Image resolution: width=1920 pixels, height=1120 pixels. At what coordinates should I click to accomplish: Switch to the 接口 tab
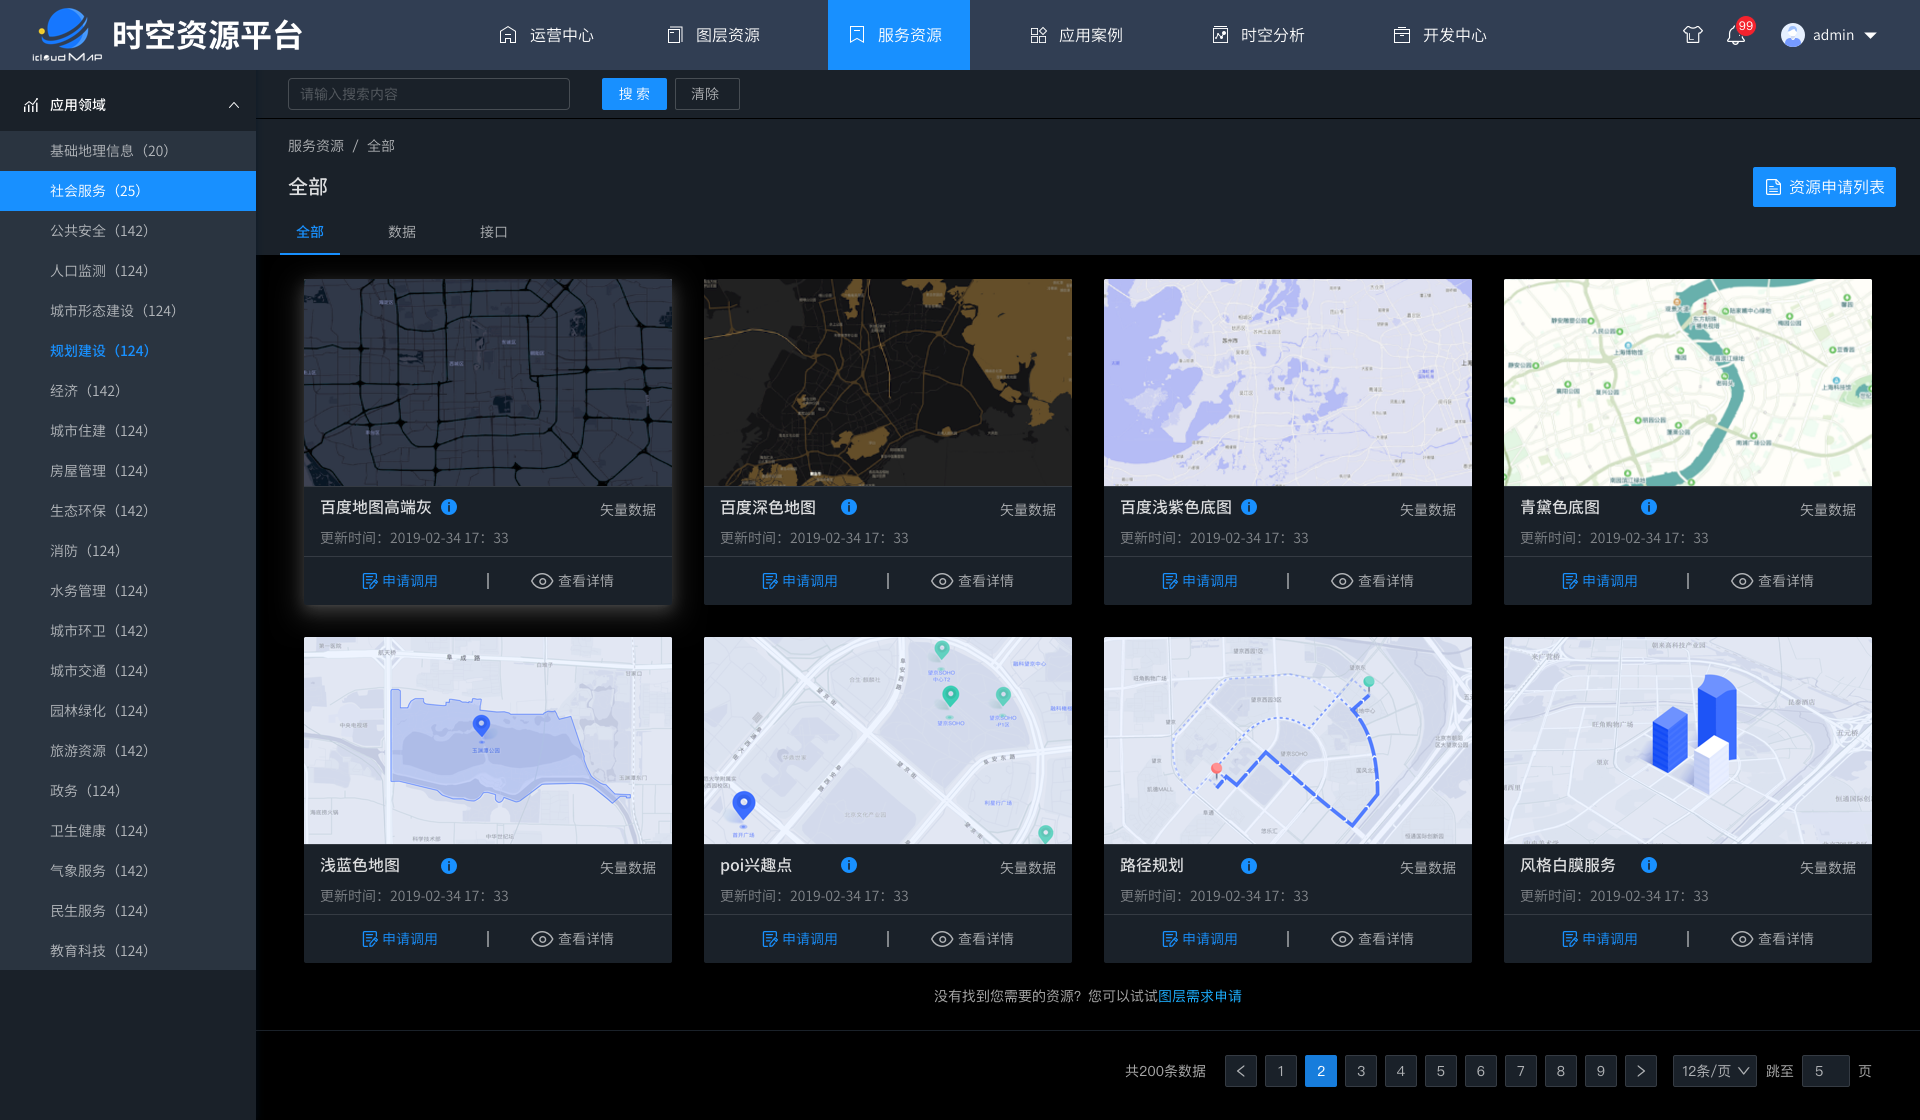(x=494, y=232)
